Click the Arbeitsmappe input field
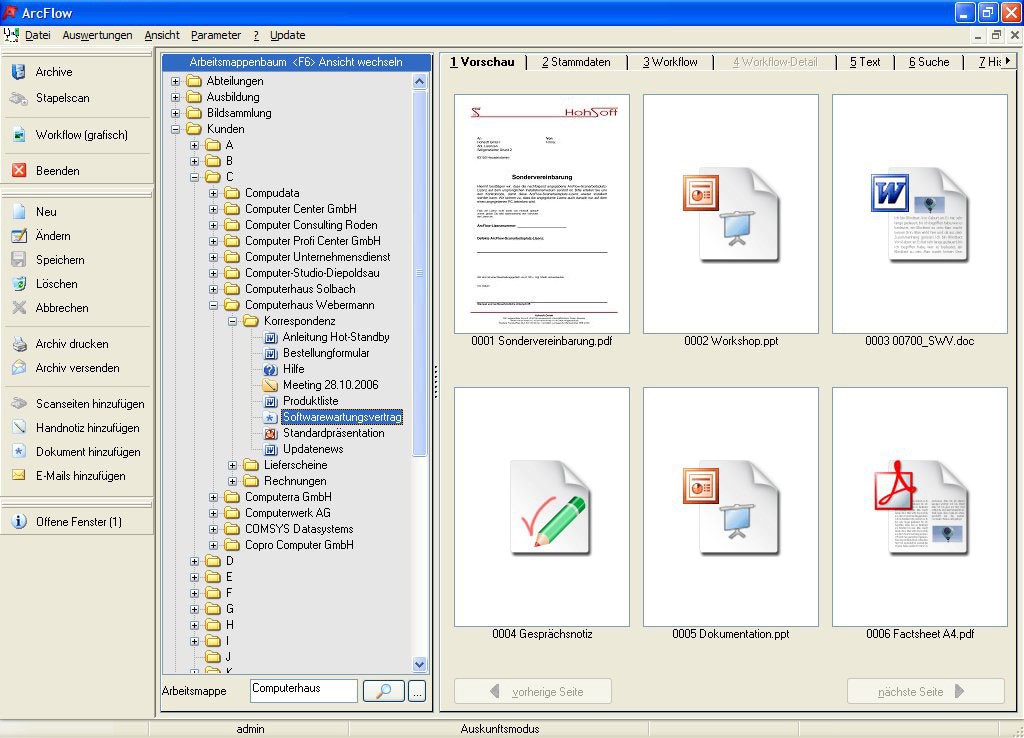The height and width of the screenshot is (738, 1024). (304, 690)
